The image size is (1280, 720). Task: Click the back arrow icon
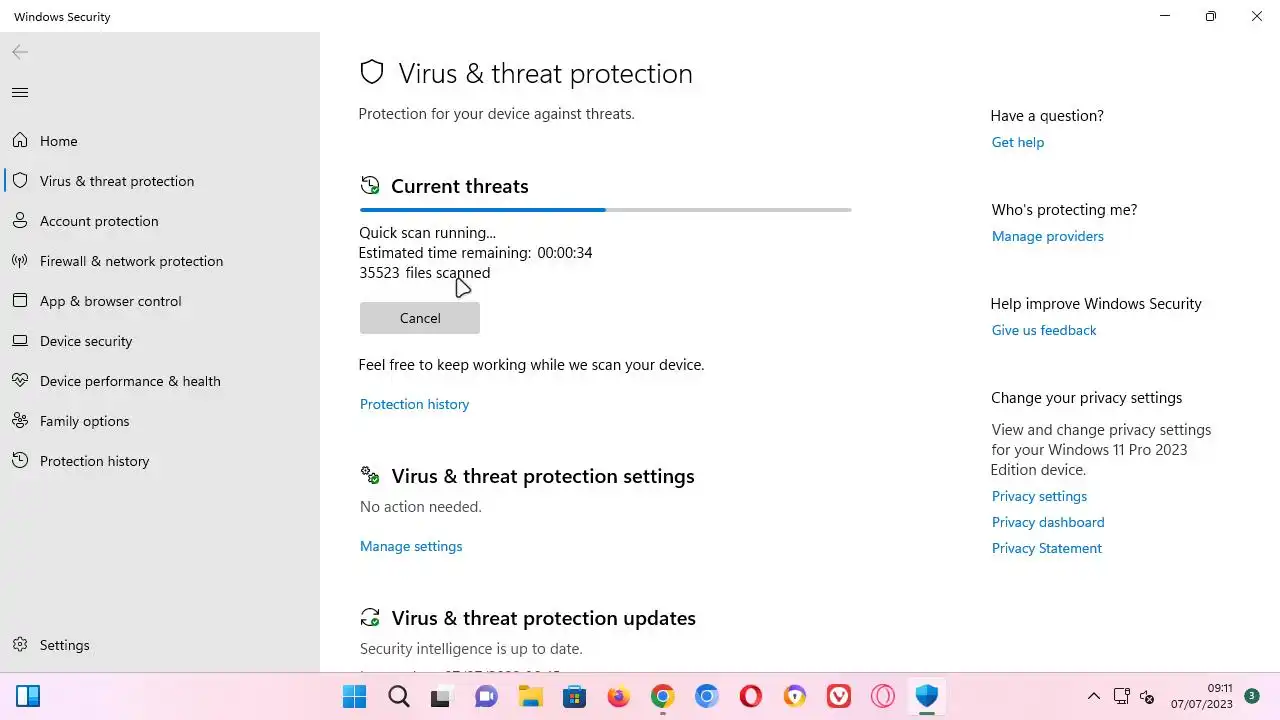pos(20,52)
